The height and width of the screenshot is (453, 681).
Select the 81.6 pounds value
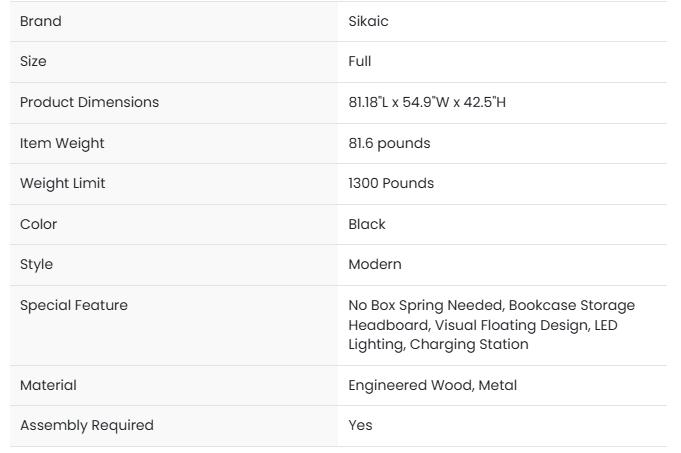[389, 143]
